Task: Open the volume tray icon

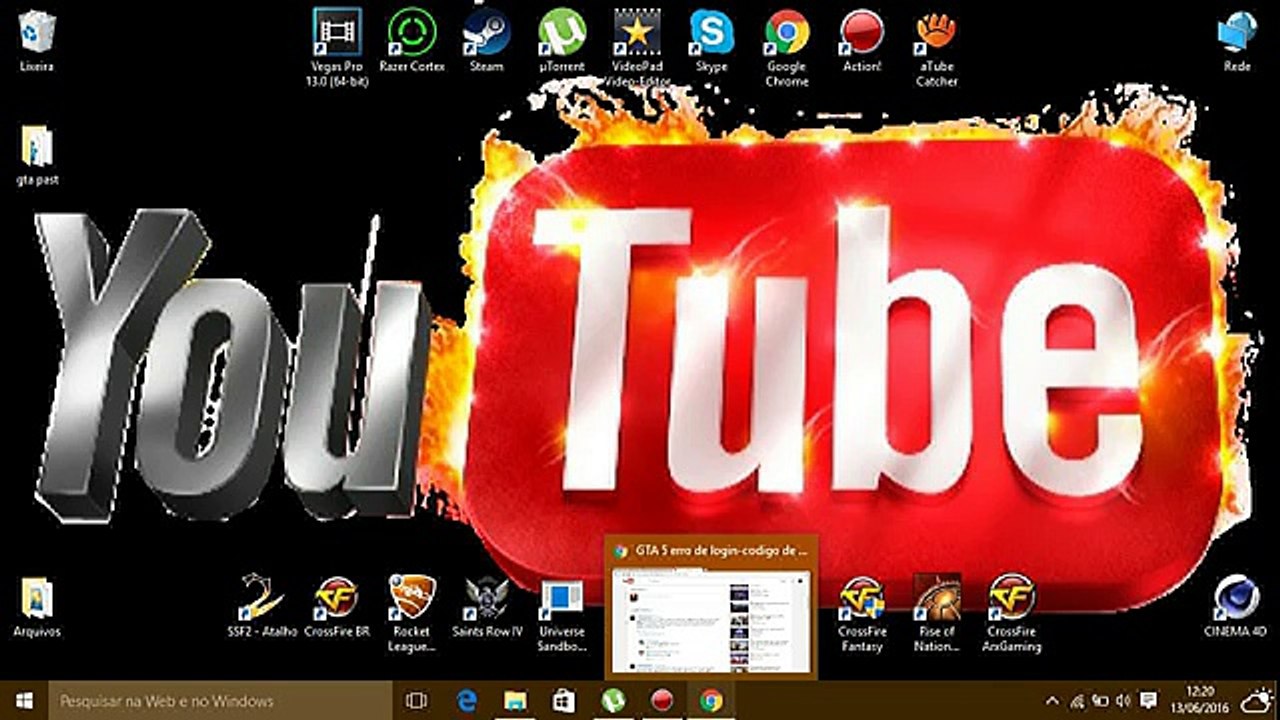Action: point(1122,700)
